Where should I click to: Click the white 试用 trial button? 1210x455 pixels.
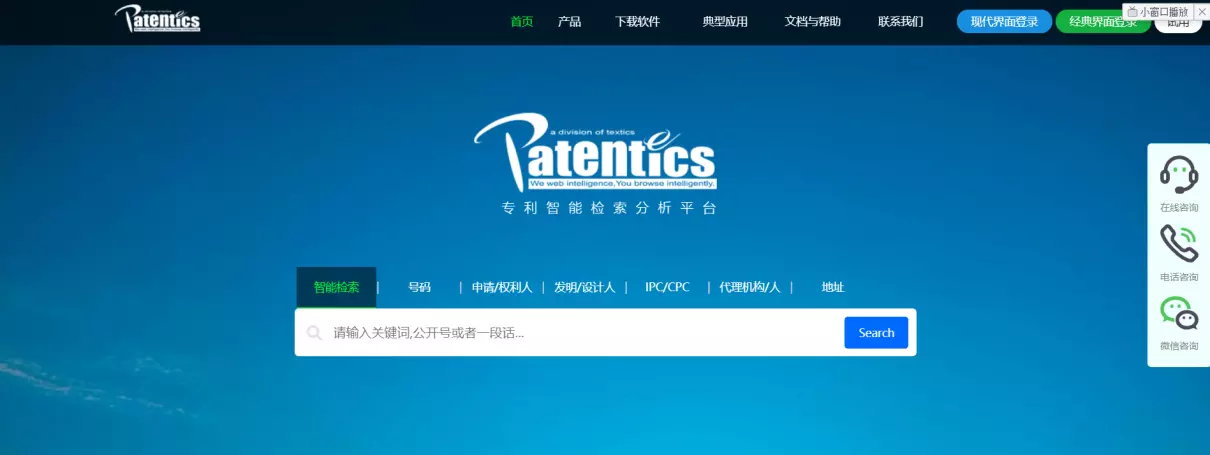coord(1178,25)
